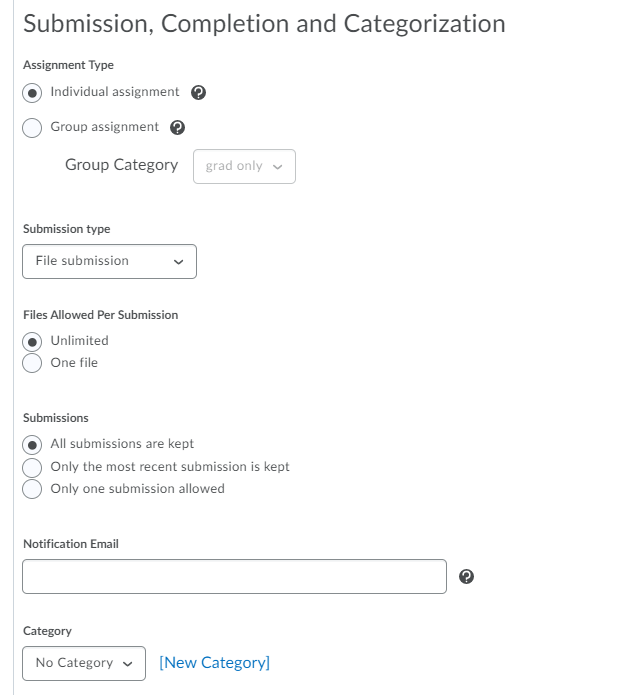635x695 pixels.
Task: Click the Only one submission allowed label
Action: [x=137, y=488]
